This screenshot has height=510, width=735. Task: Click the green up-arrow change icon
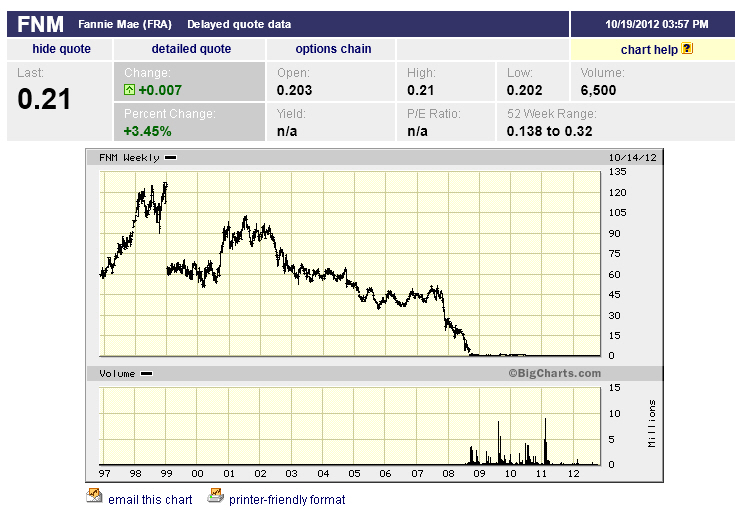129,90
